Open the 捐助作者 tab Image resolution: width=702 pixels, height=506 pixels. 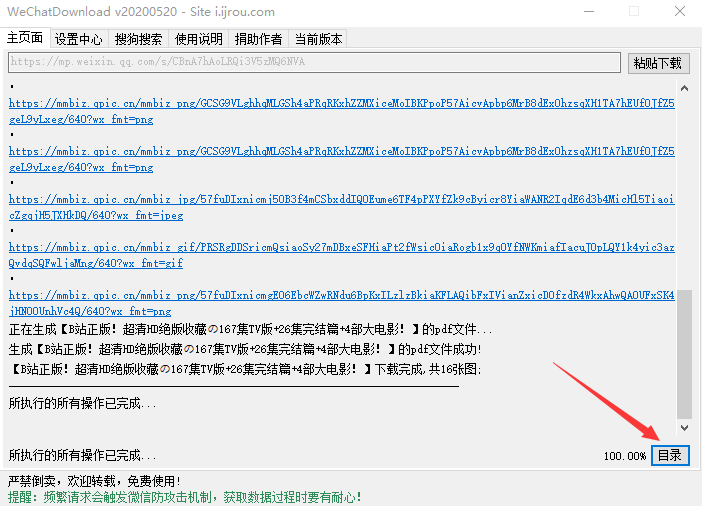click(258, 39)
